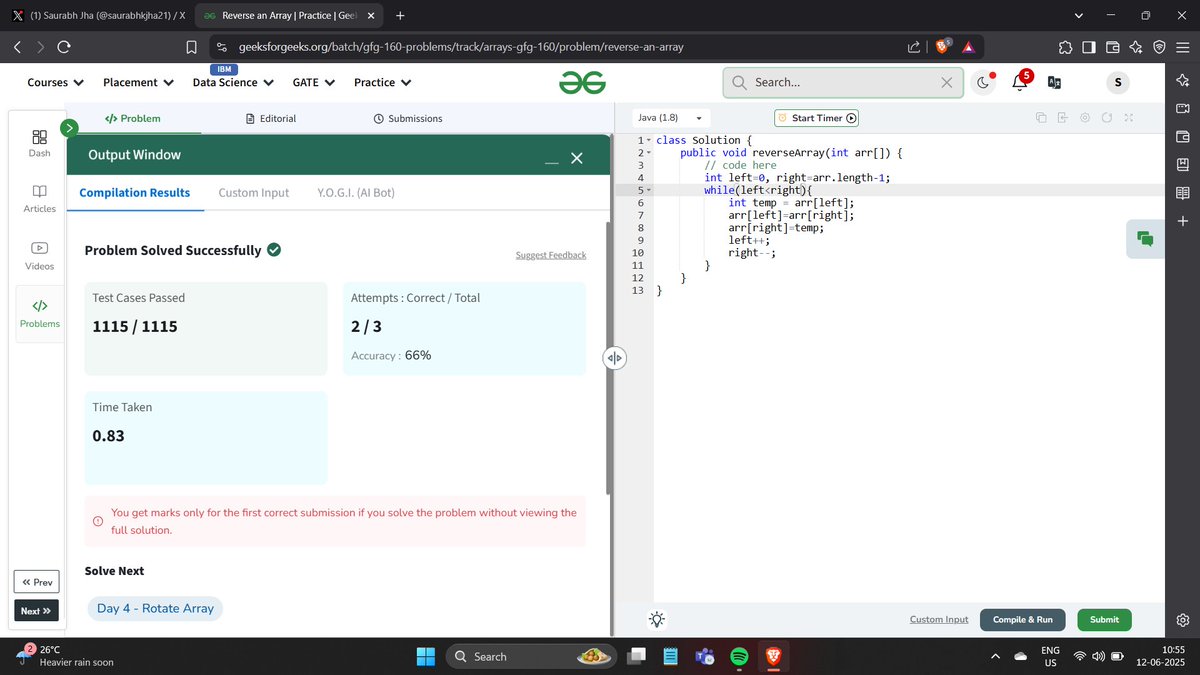
Task: Select Problems in the left sidebar
Action: pos(39,313)
